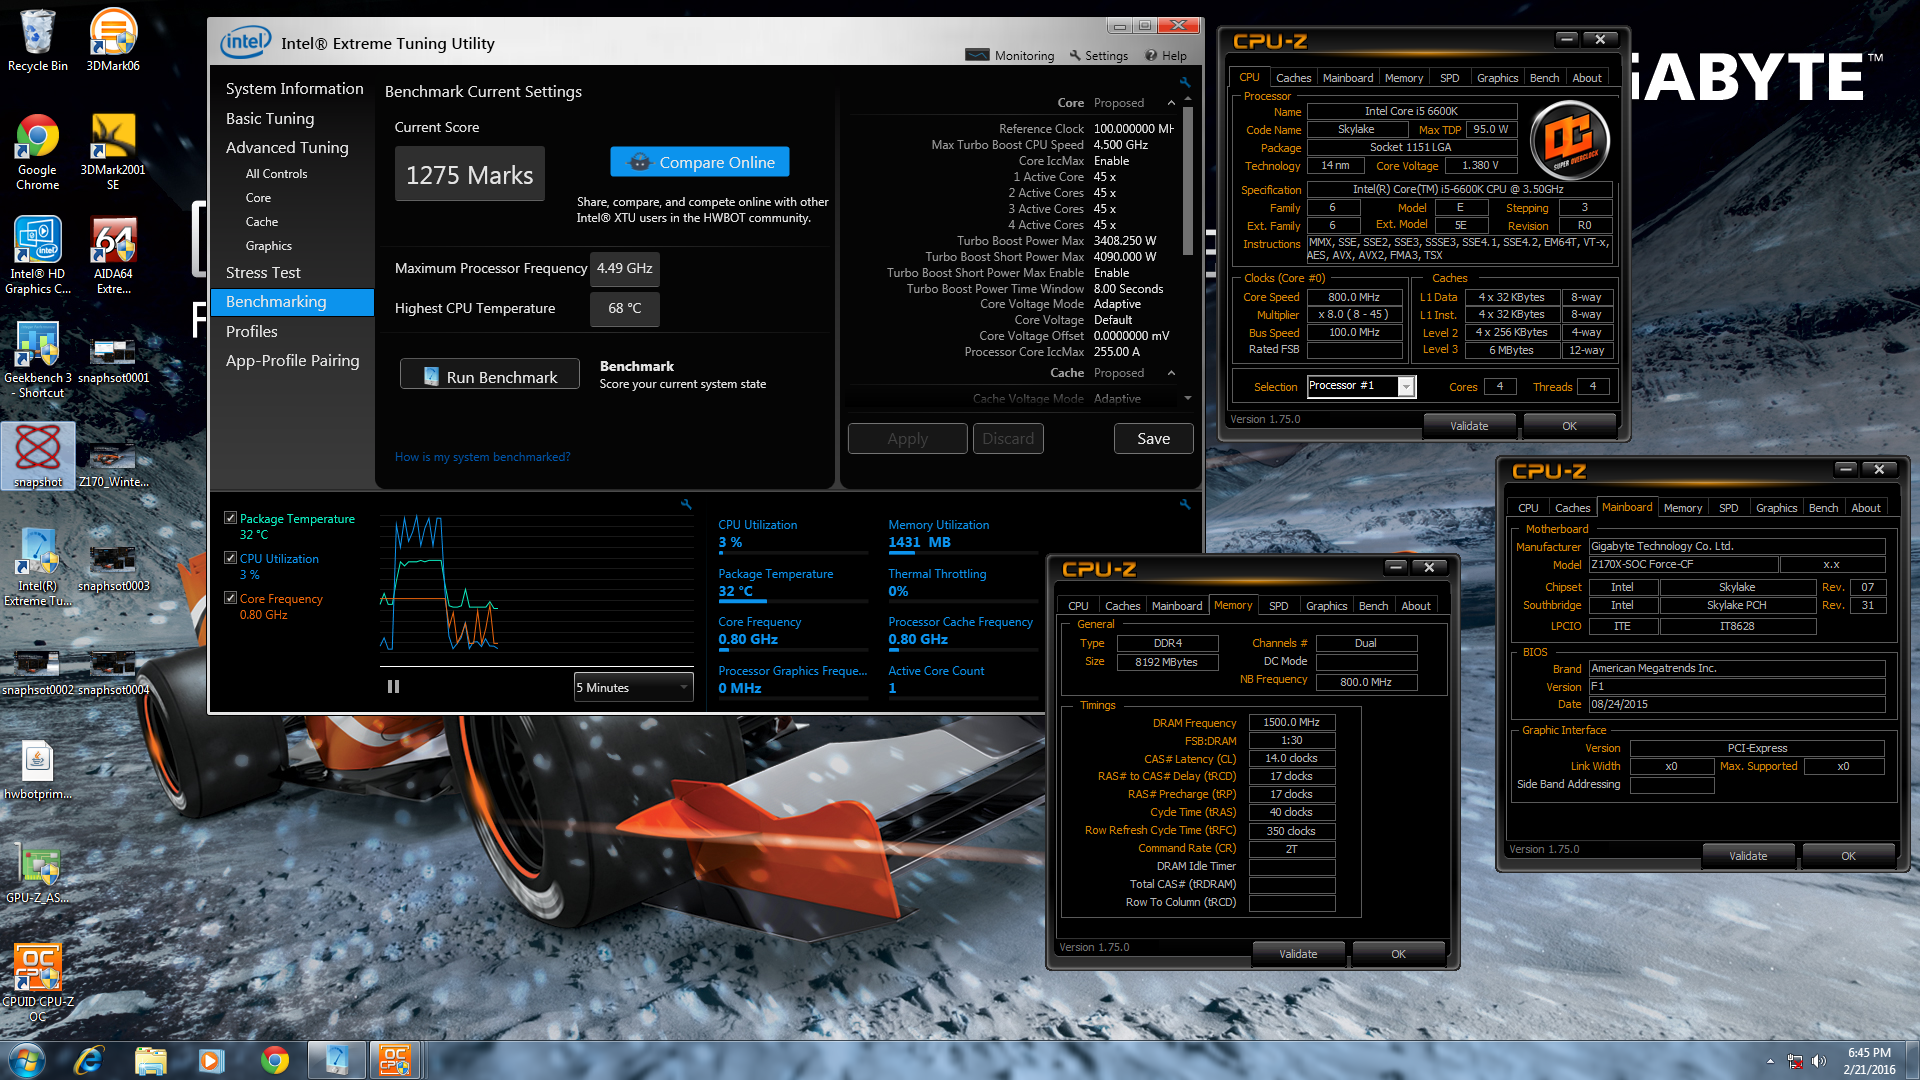The image size is (1920, 1080).
Task: Pause the monitoring graph
Action: point(393,687)
